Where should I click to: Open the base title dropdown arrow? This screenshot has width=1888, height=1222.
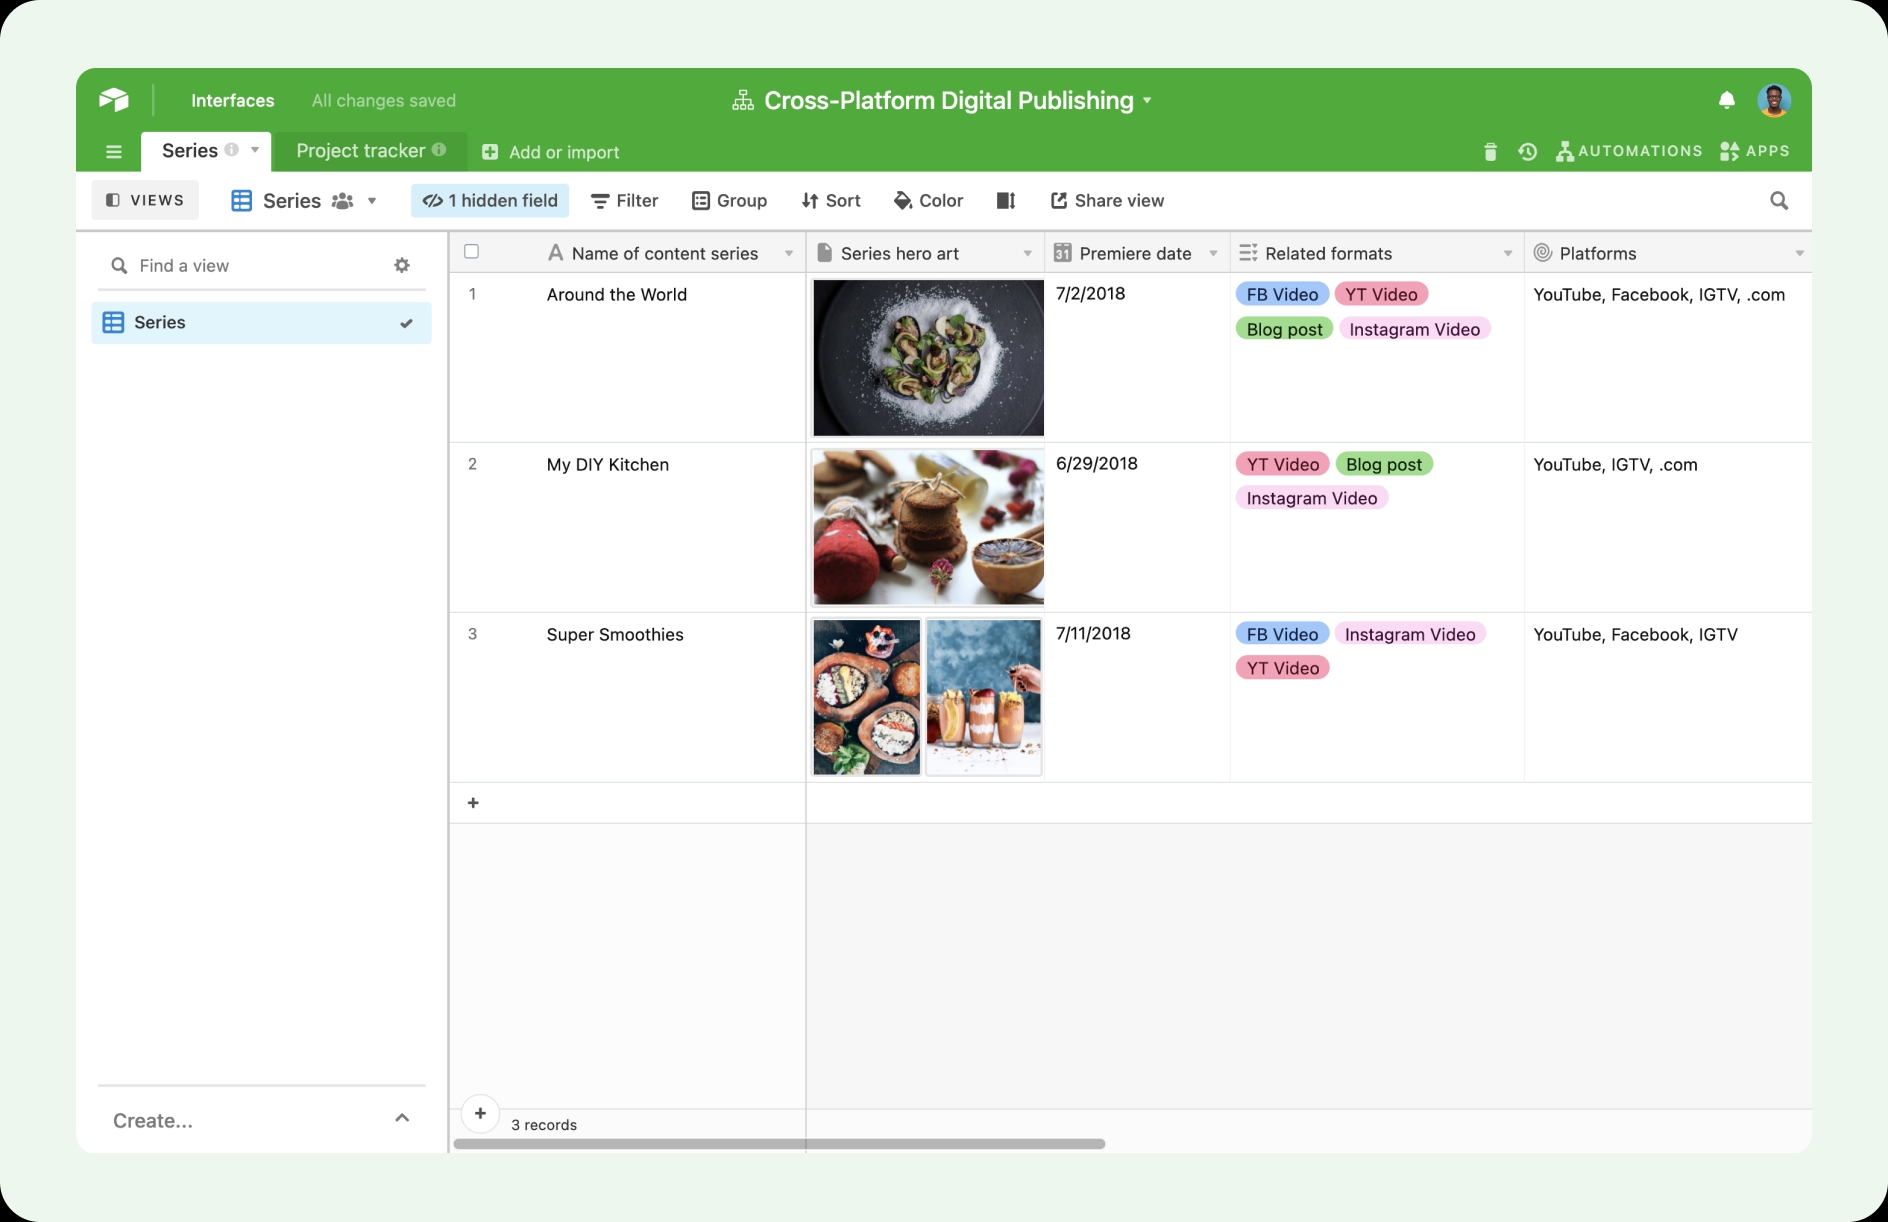pyautogui.click(x=1147, y=101)
